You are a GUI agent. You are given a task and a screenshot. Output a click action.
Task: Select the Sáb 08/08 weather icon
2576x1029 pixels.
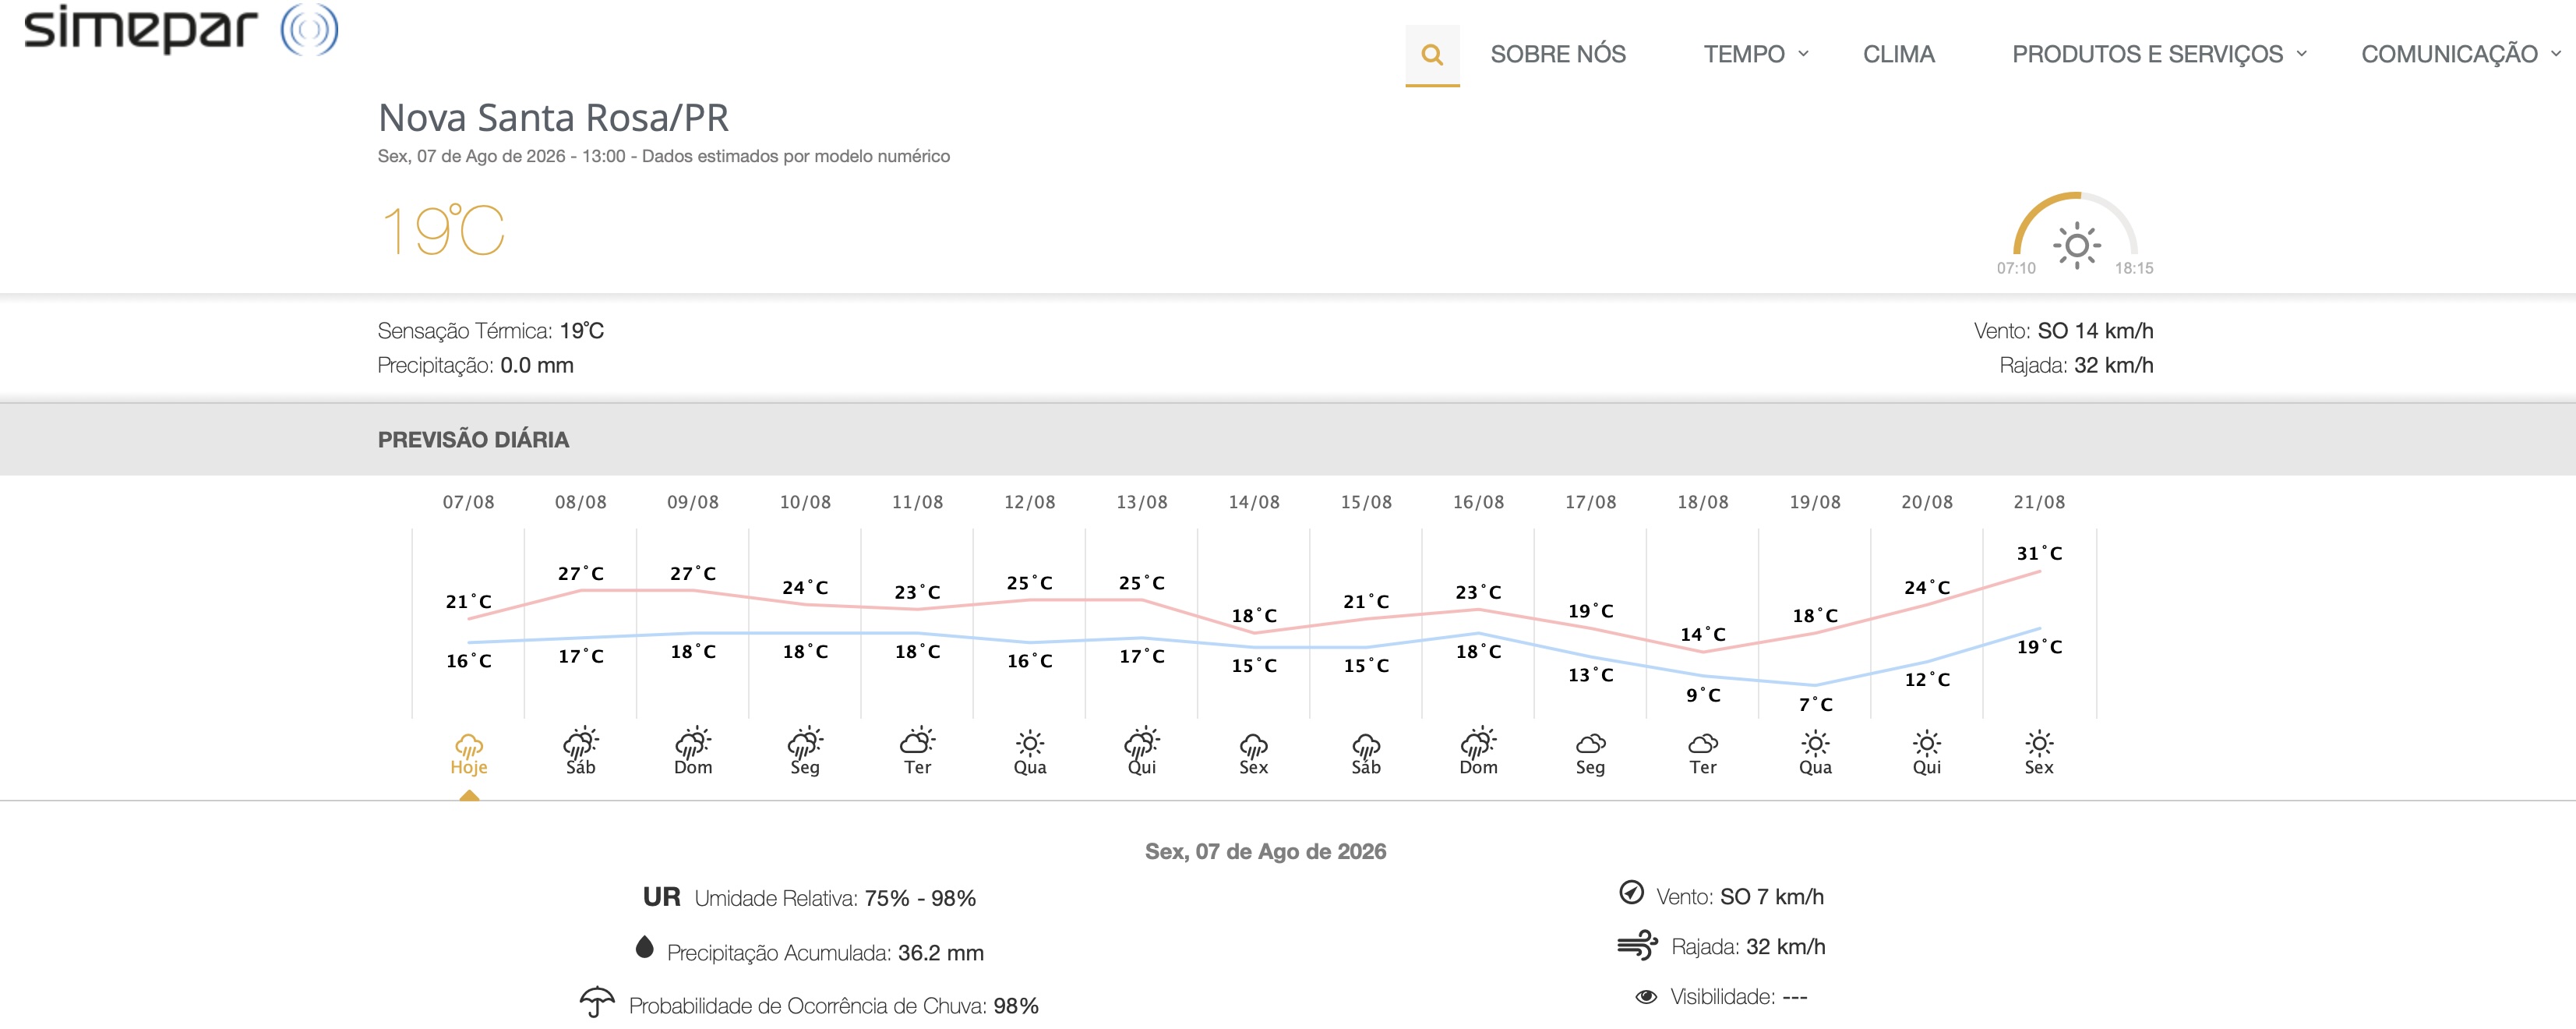[x=581, y=743]
